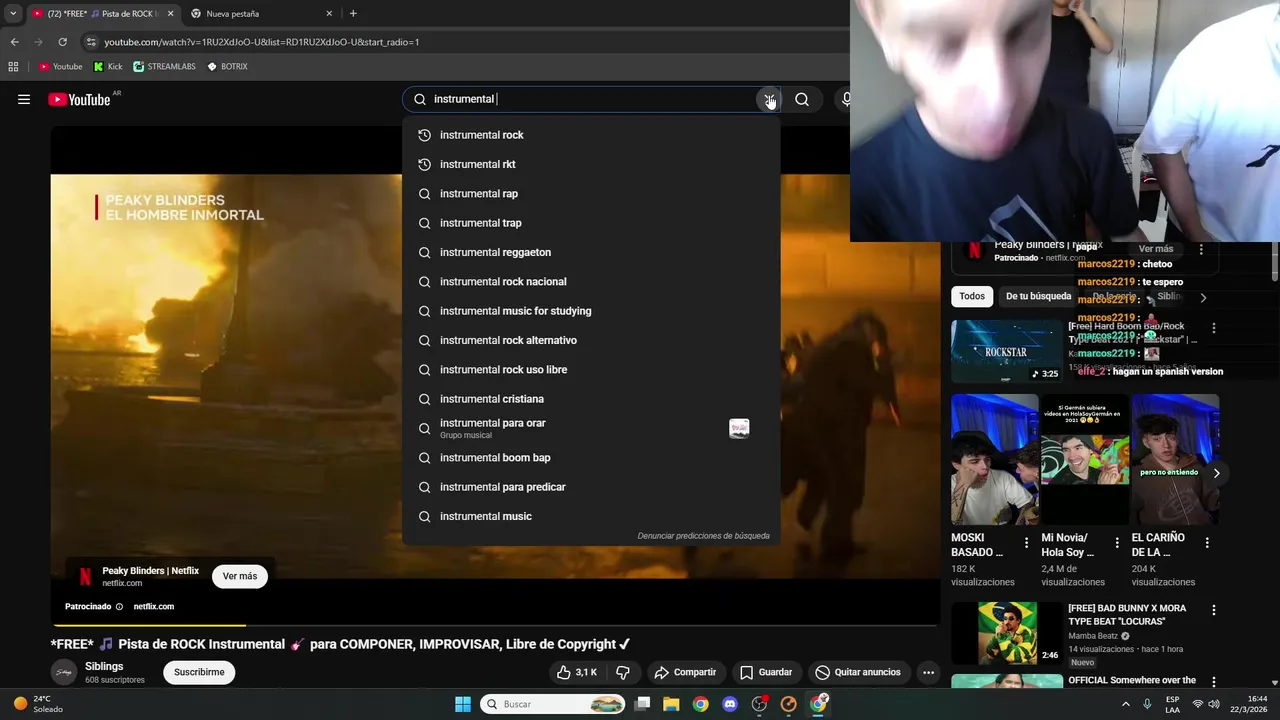The height and width of the screenshot is (720, 1280).
Task: Clear the search box with X icon
Action: (x=769, y=99)
